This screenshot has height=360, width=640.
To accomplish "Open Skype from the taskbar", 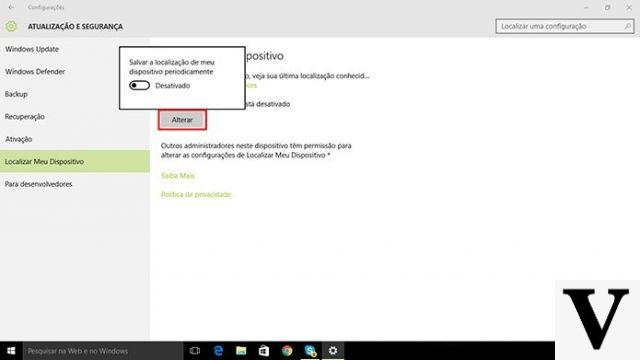I will pyautogui.click(x=310, y=351).
